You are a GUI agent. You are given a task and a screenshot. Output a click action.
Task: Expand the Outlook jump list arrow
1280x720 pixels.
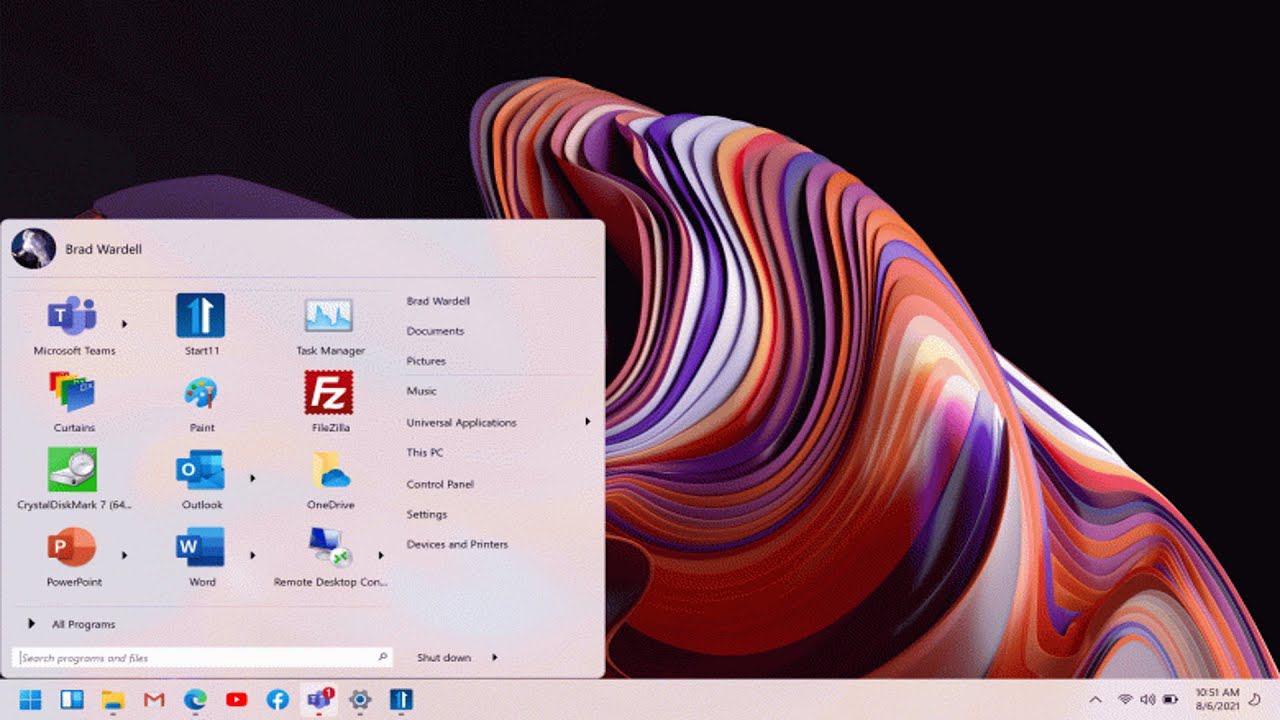coord(253,478)
